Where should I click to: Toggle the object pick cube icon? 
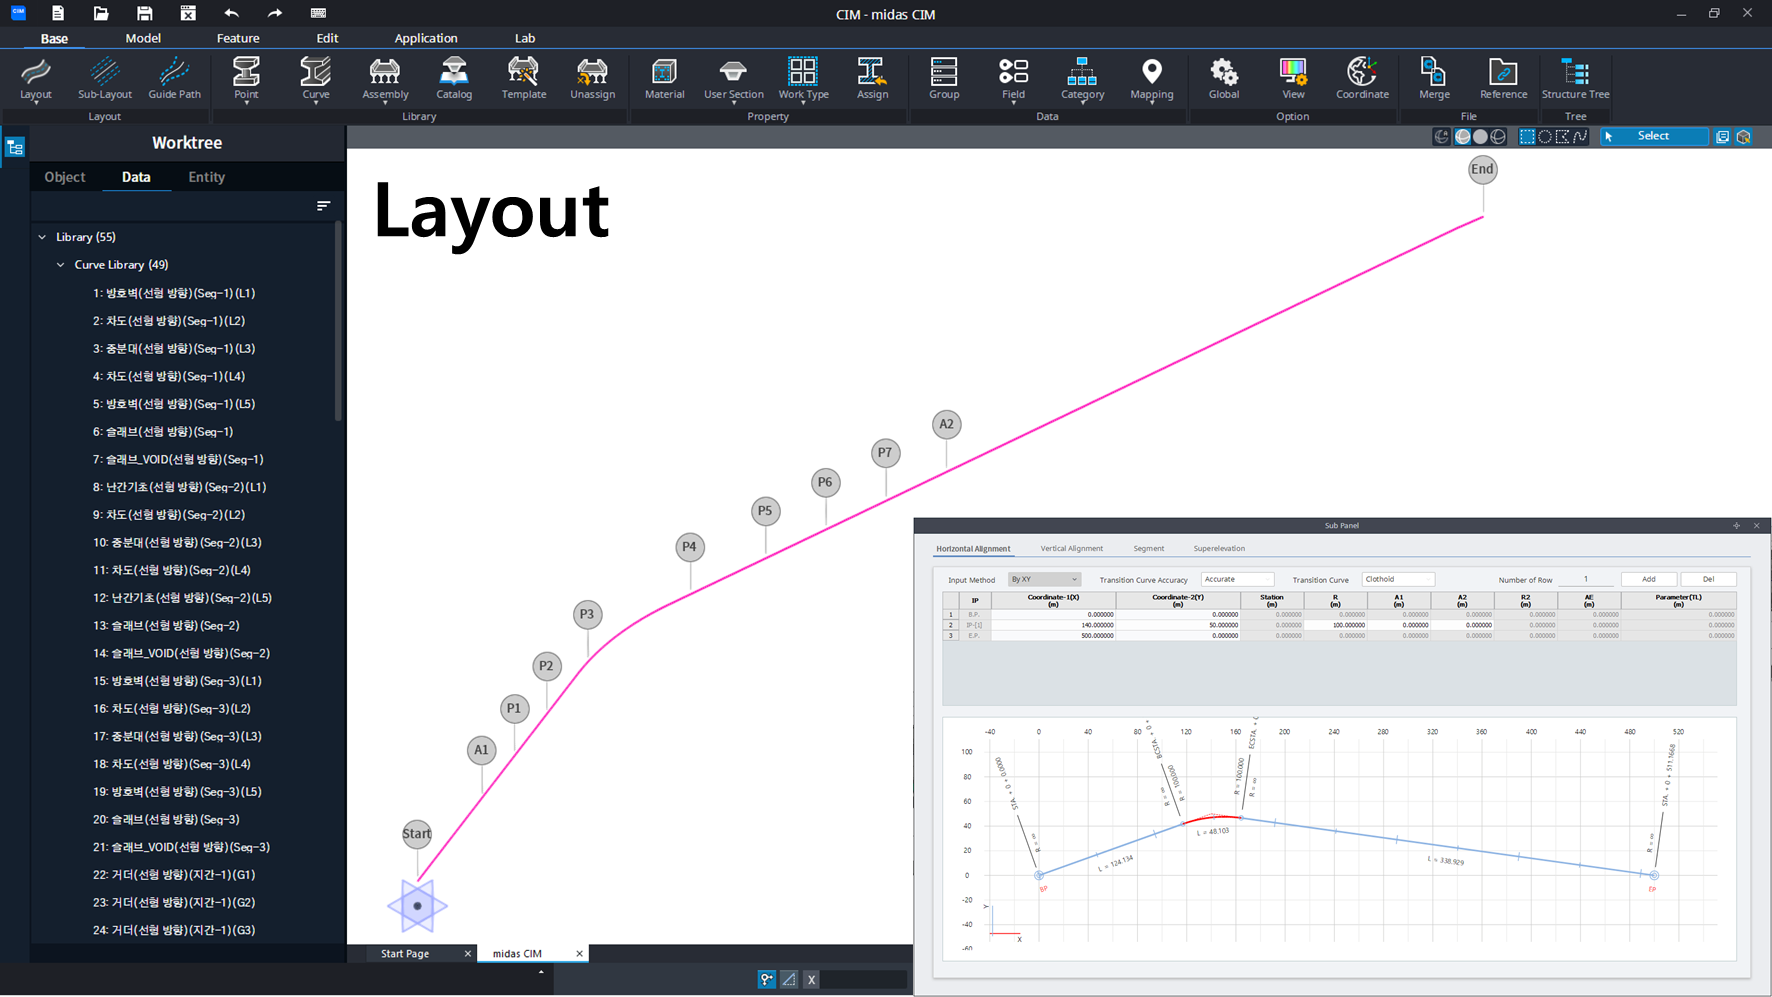pyautogui.click(x=1744, y=137)
